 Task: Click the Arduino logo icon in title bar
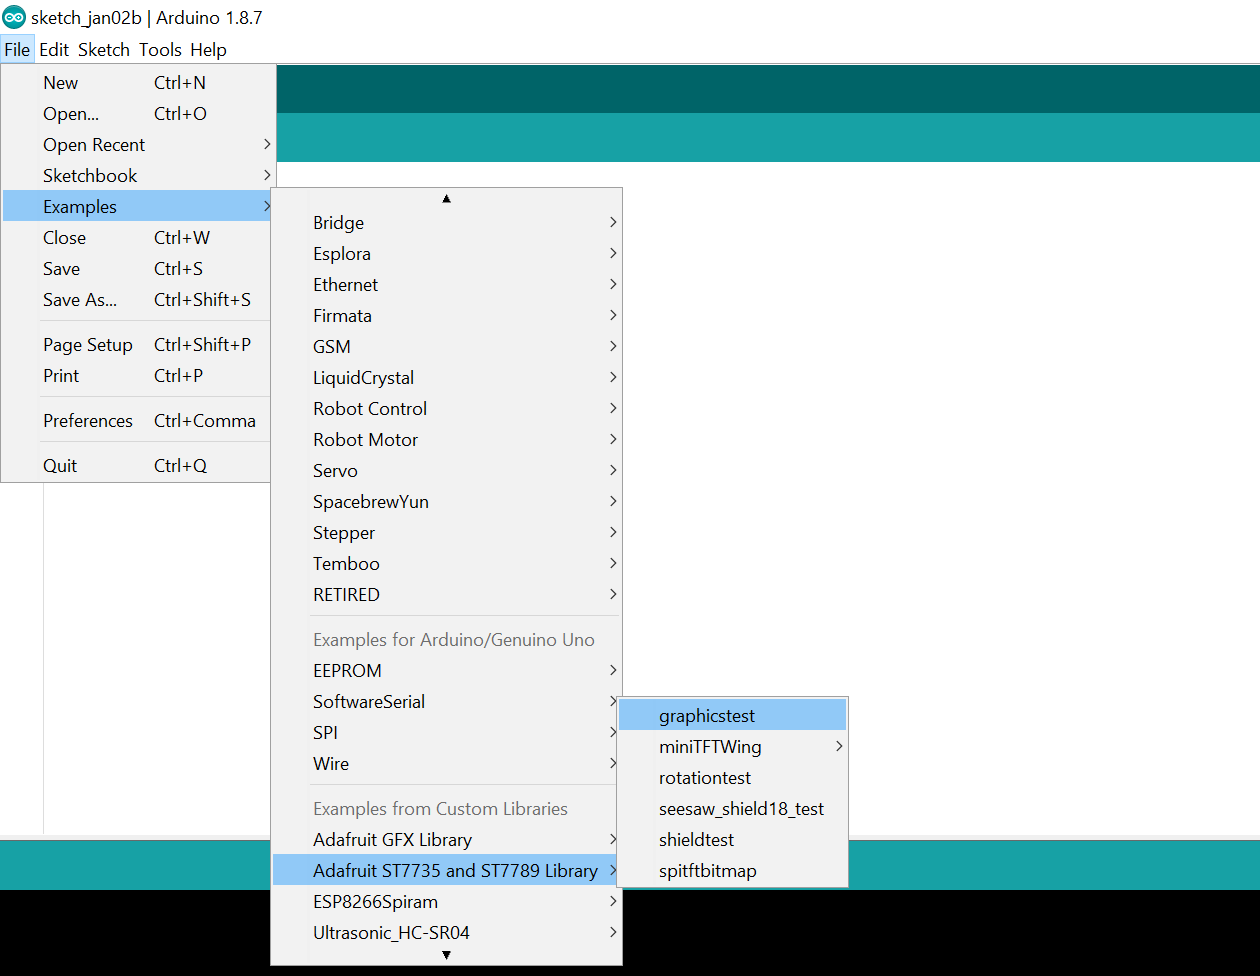coord(14,17)
